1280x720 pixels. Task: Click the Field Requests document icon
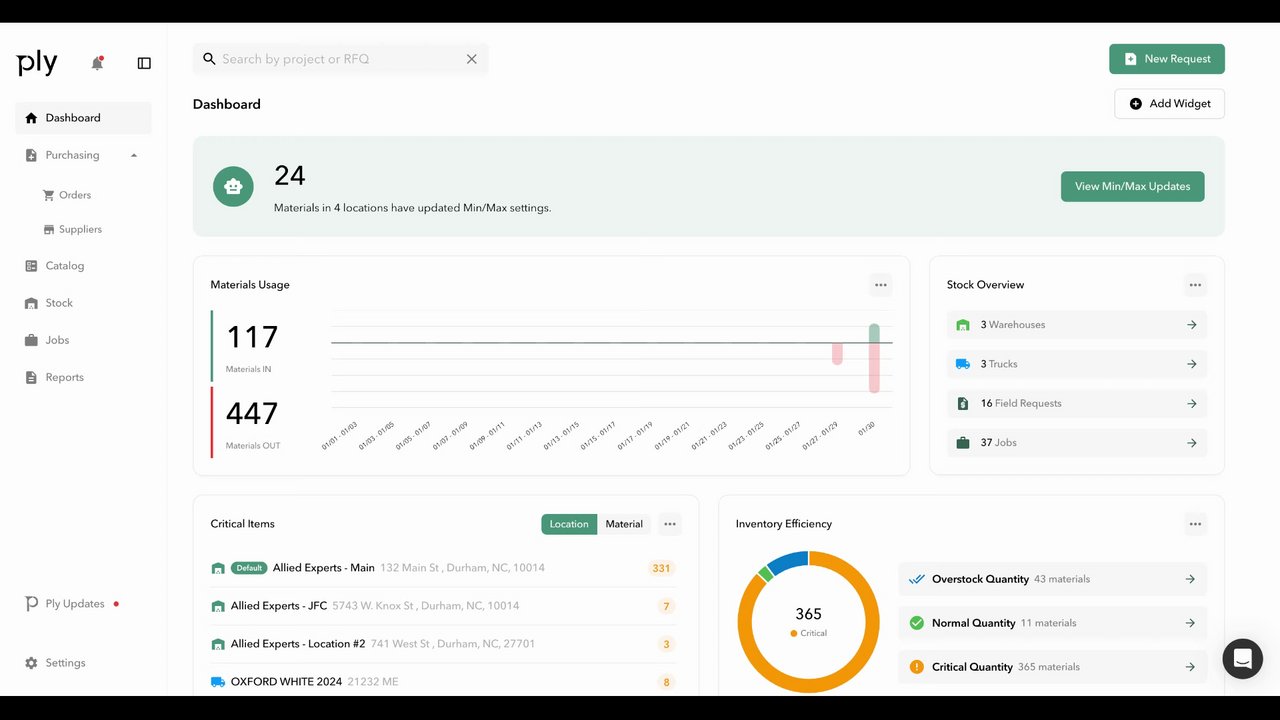tap(963, 403)
